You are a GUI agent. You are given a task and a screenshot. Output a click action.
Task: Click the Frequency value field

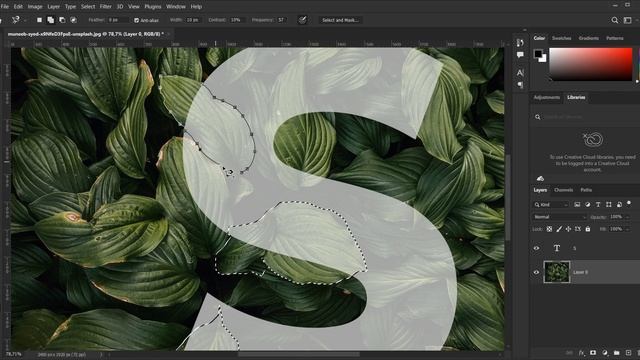(282, 20)
